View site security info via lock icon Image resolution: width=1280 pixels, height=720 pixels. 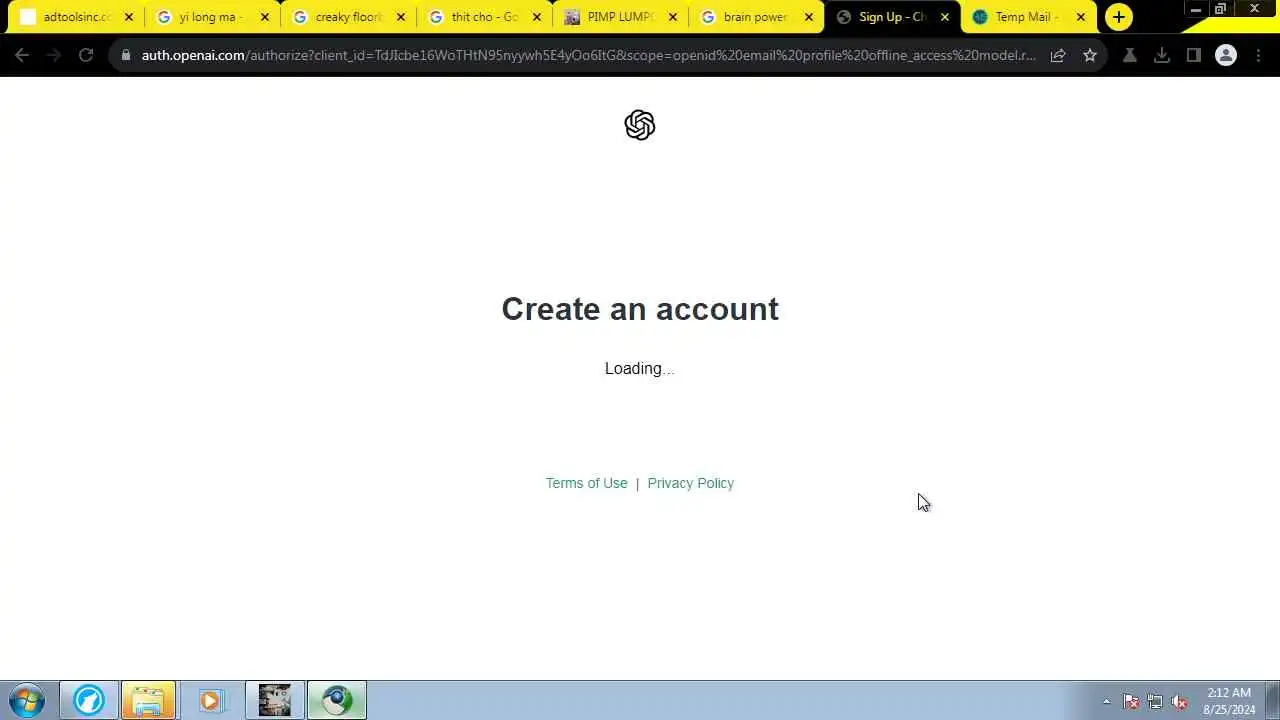pyautogui.click(x=126, y=55)
